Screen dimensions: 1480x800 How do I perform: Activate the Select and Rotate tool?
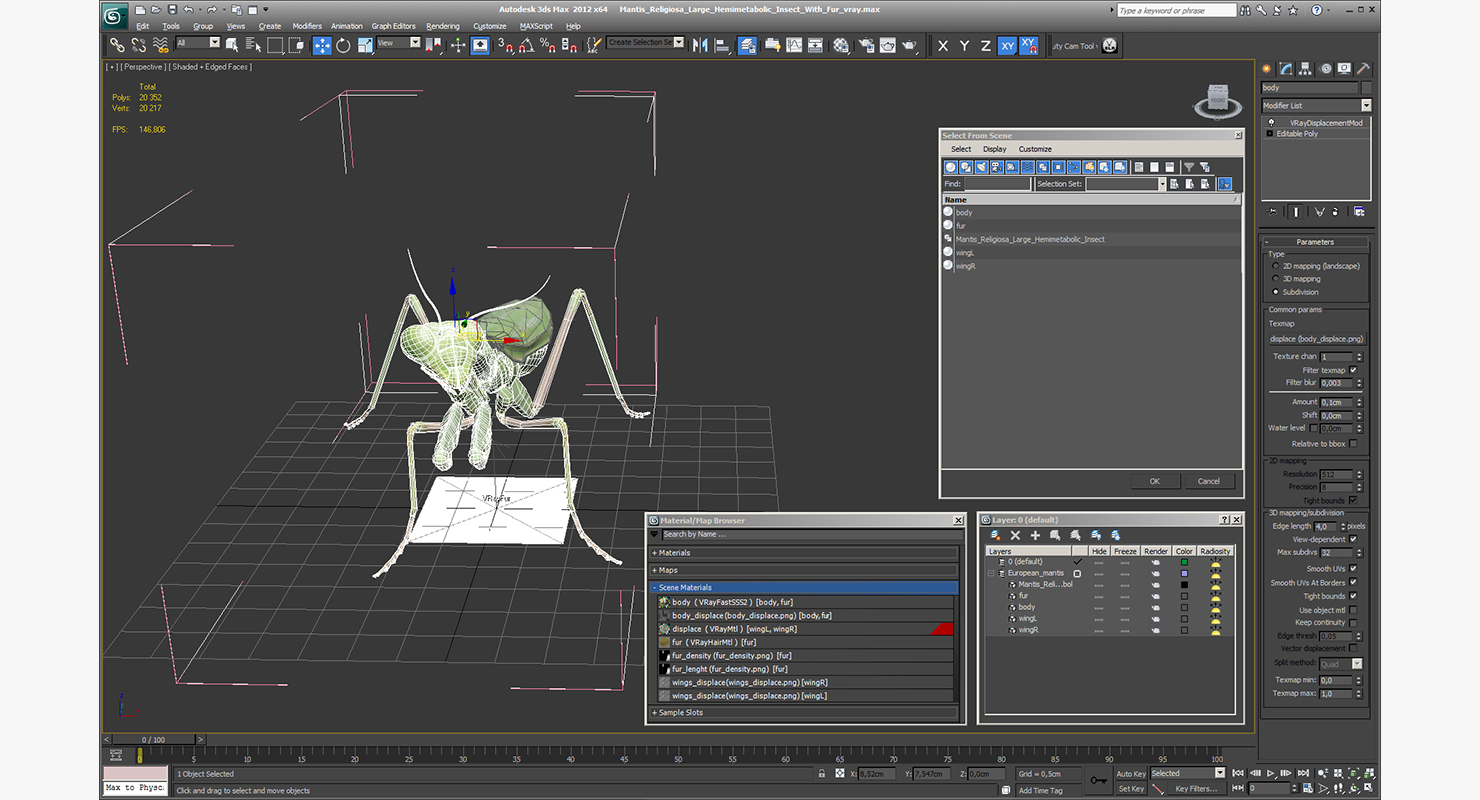[x=343, y=45]
